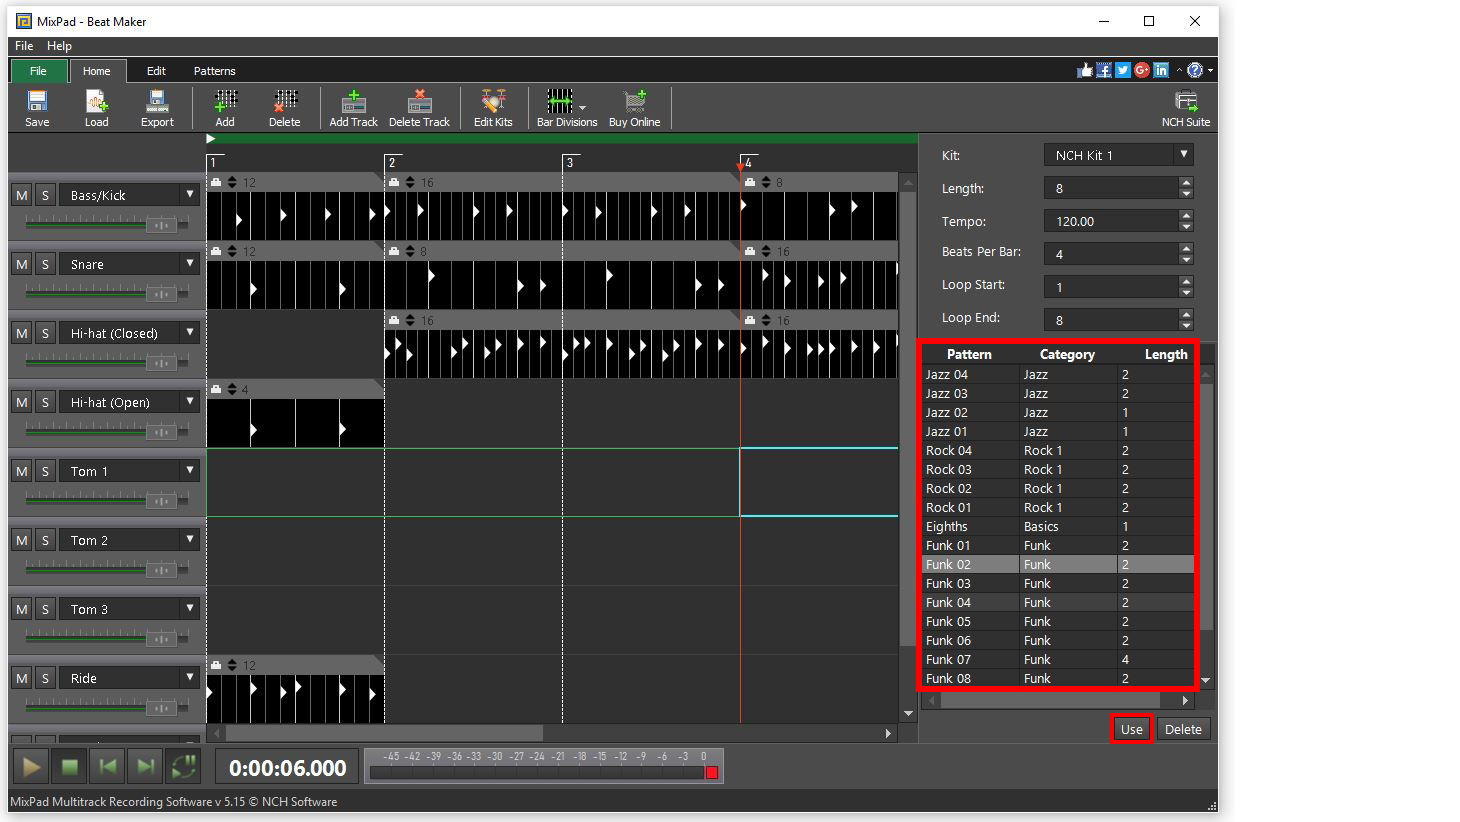Click the Add pattern icon
Image resolution: width=1460 pixels, height=822 pixels.
[x=224, y=107]
